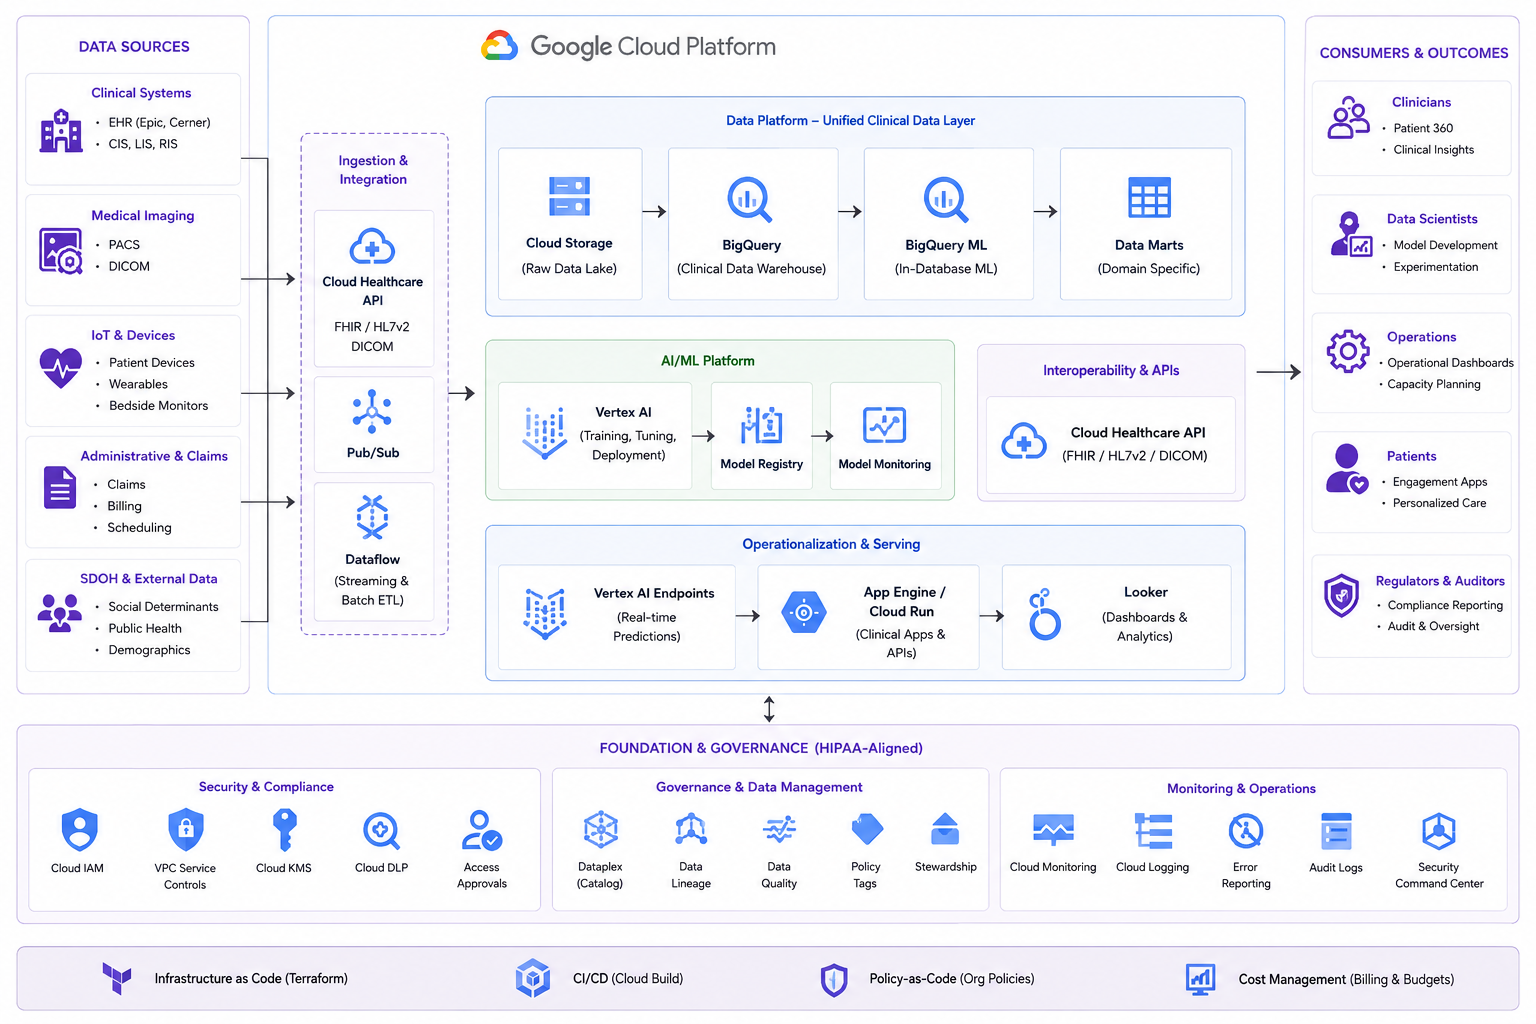Click the Interoperability & APIs title

(1111, 371)
